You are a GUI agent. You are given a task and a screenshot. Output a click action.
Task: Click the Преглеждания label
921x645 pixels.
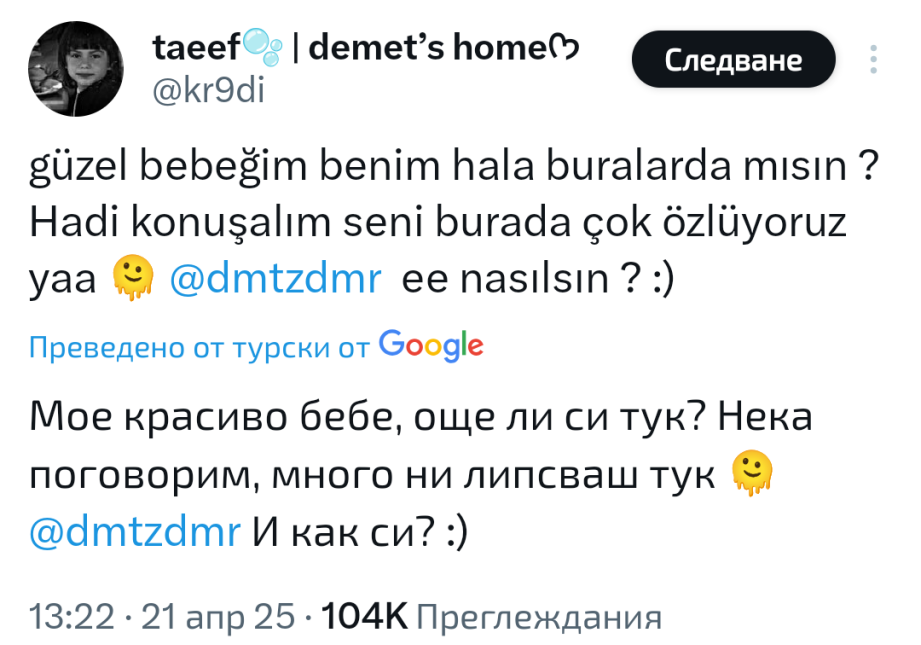point(538,616)
